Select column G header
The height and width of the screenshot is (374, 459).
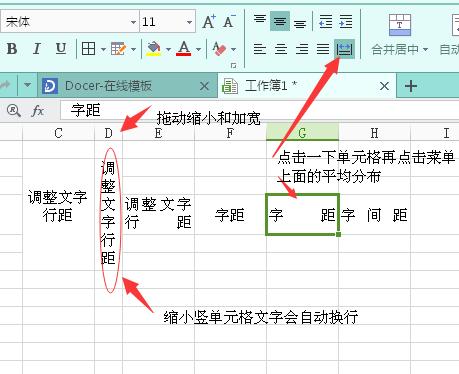click(x=302, y=132)
